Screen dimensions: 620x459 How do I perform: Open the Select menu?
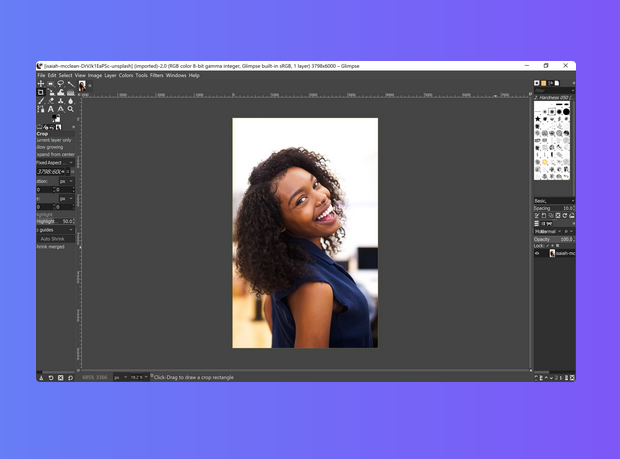[x=66, y=75]
